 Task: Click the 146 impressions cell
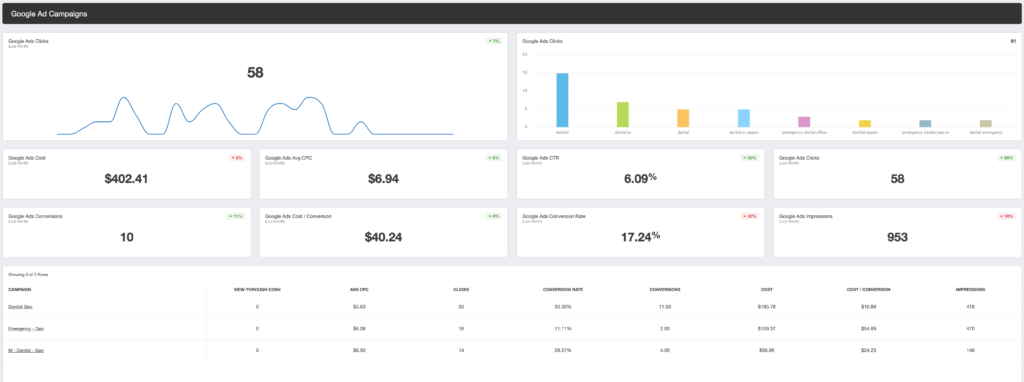click(x=971, y=351)
